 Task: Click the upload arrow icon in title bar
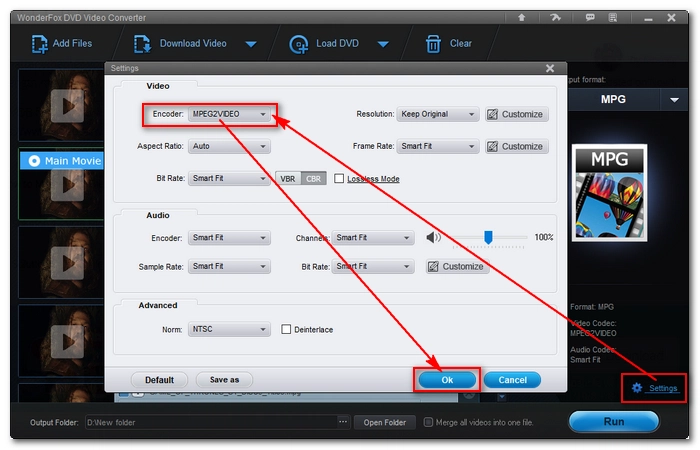(521, 17)
